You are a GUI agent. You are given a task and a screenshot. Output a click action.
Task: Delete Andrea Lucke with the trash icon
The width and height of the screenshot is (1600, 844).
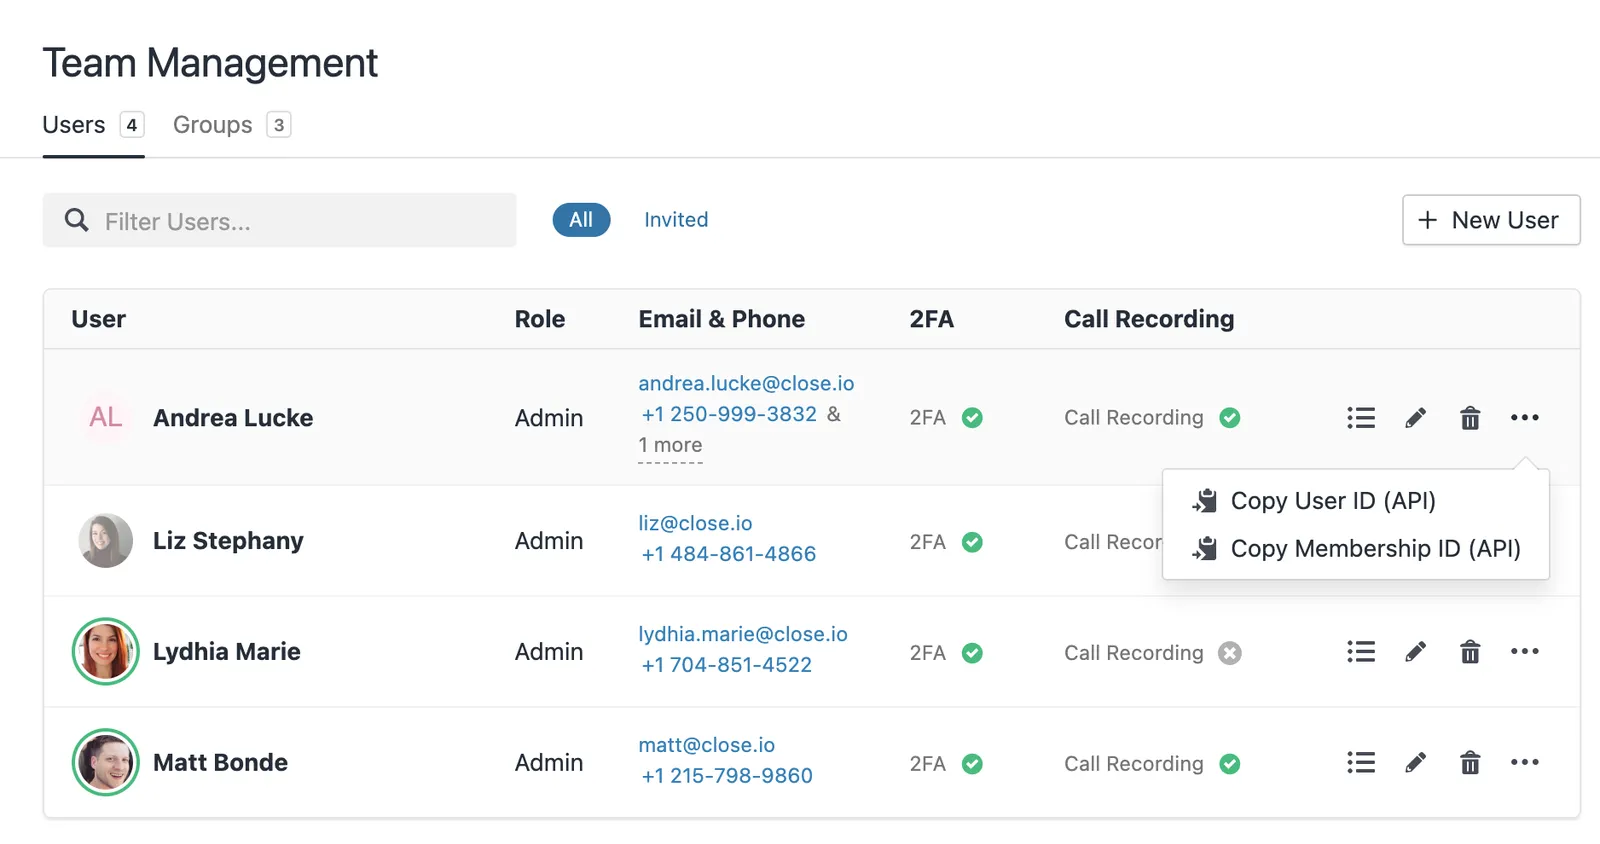tap(1470, 418)
